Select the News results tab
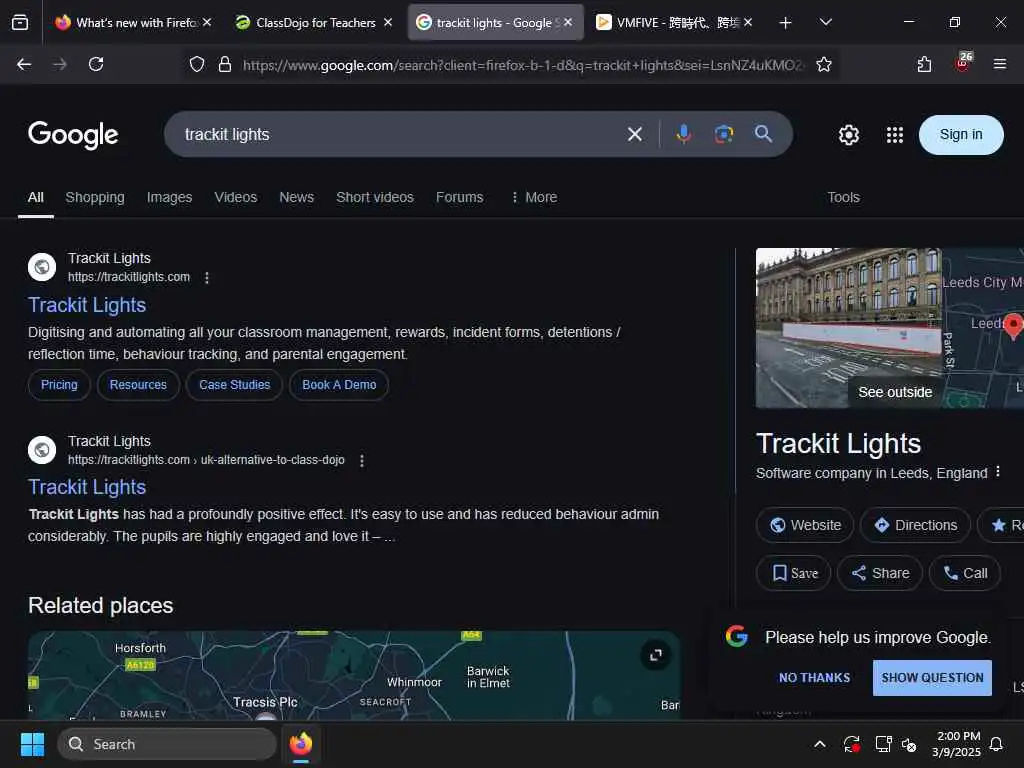 [x=296, y=197]
